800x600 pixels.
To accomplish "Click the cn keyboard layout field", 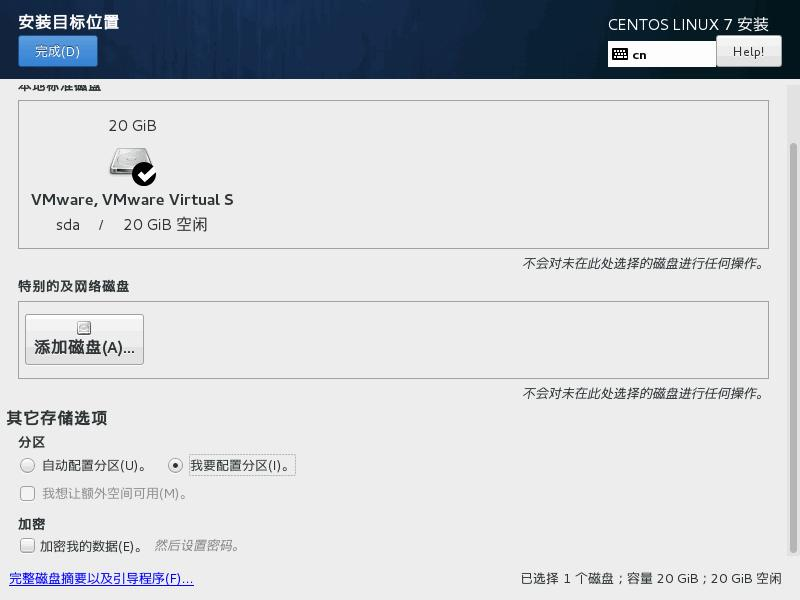I will click(x=662, y=54).
